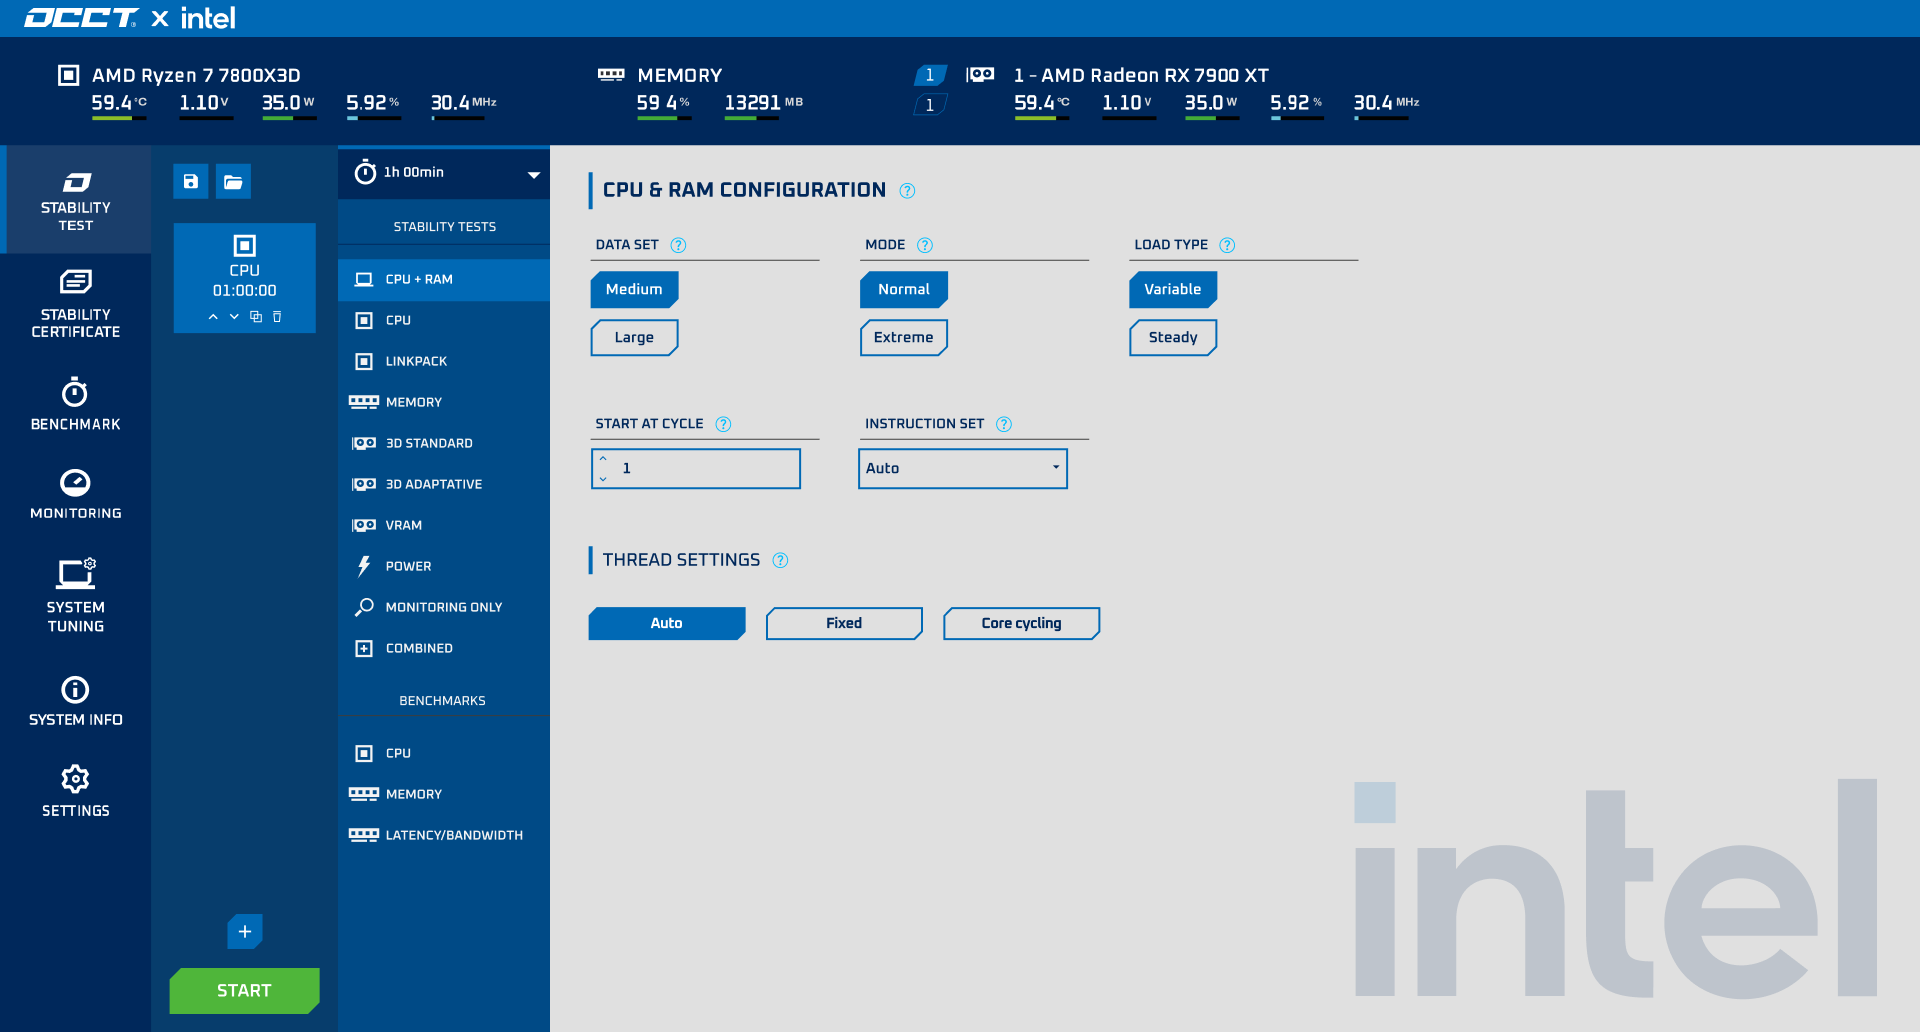This screenshot has width=1920, height=1032.
Task: Set thread settings to Auto
Action: (667, 623)
